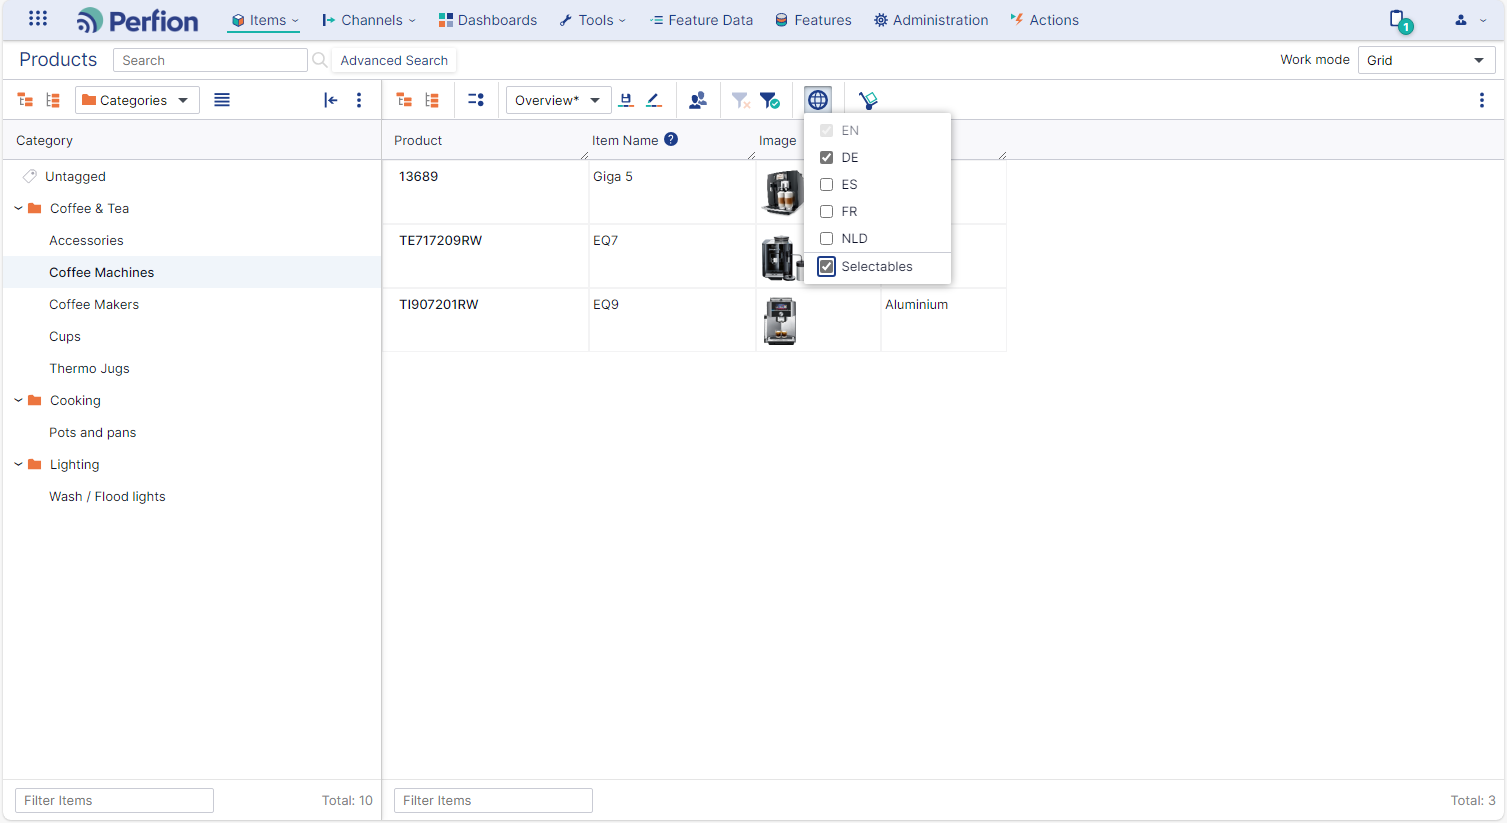Click the grid grouping settings icon
This screenshot has width=1507, height=823.
[x=476, y=100]
